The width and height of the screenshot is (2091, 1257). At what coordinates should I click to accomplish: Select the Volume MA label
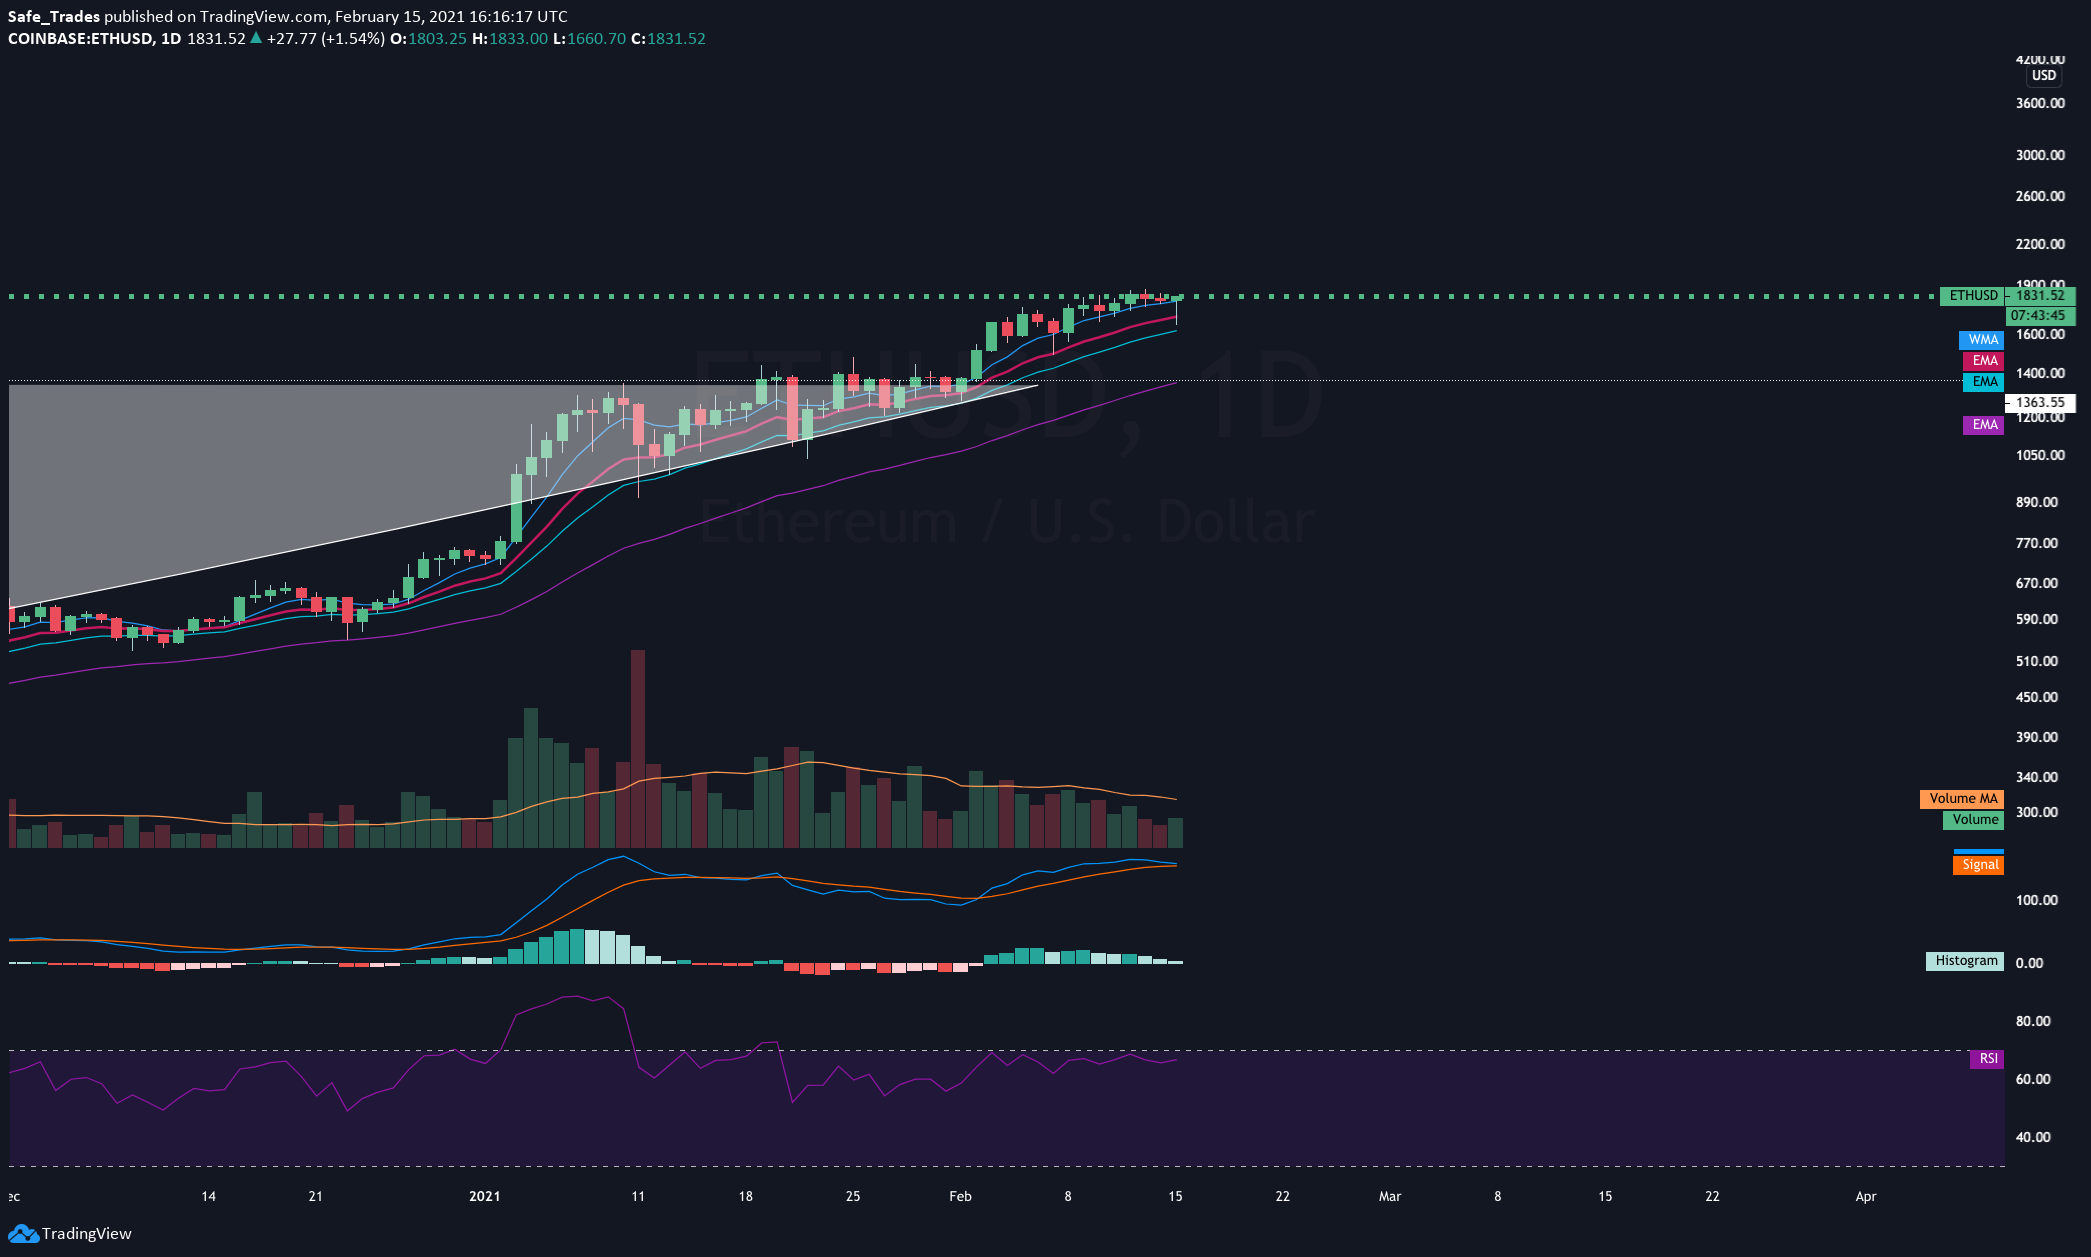click(1962, 799)
